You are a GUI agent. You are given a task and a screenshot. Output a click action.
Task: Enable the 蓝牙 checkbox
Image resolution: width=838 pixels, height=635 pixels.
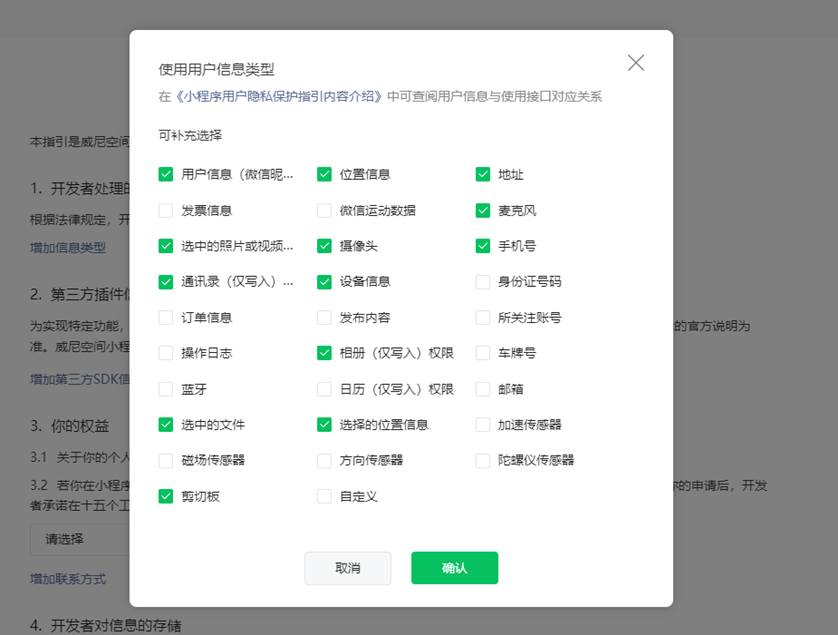pyautogui.click(x=166, y=389)
